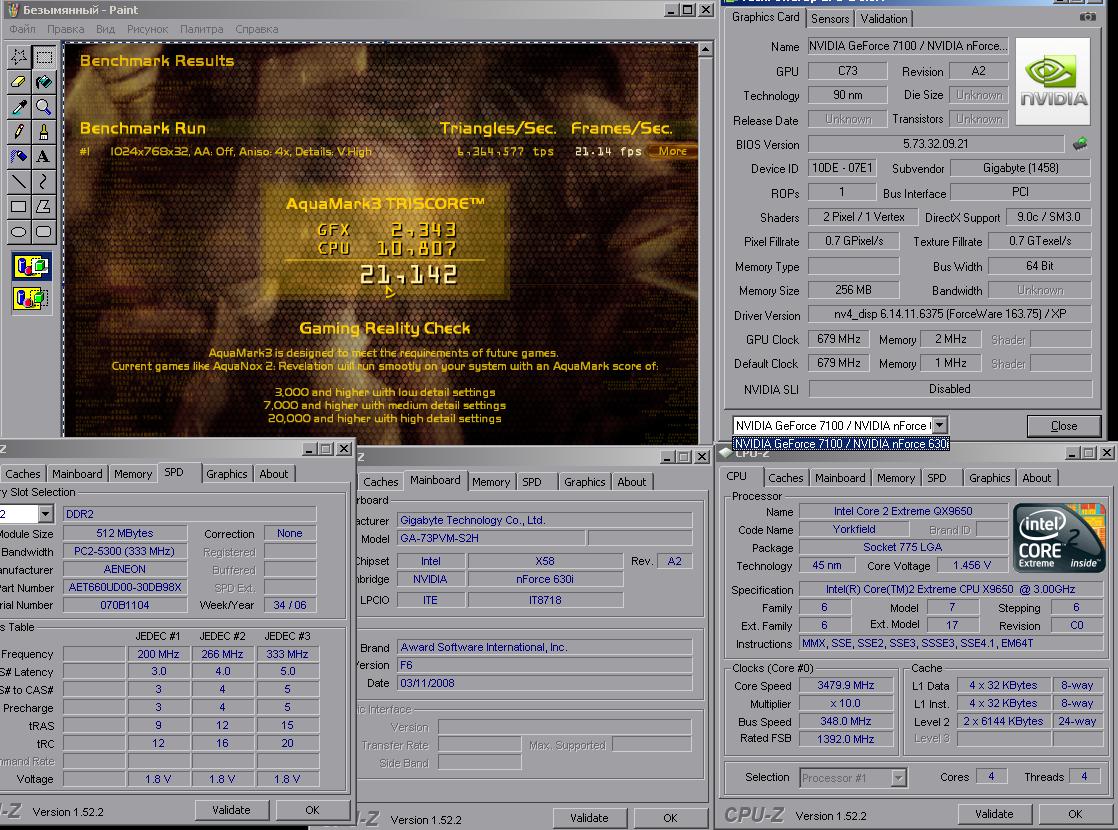
Task: Choose the Ellipse shape tool
Action: tap(19, 232)
